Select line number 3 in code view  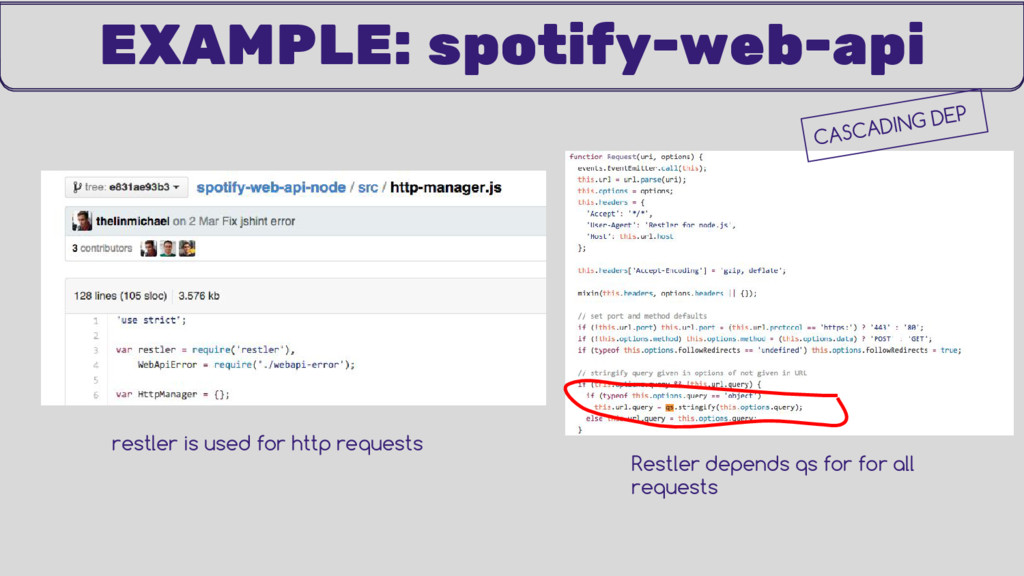point(95,350)
